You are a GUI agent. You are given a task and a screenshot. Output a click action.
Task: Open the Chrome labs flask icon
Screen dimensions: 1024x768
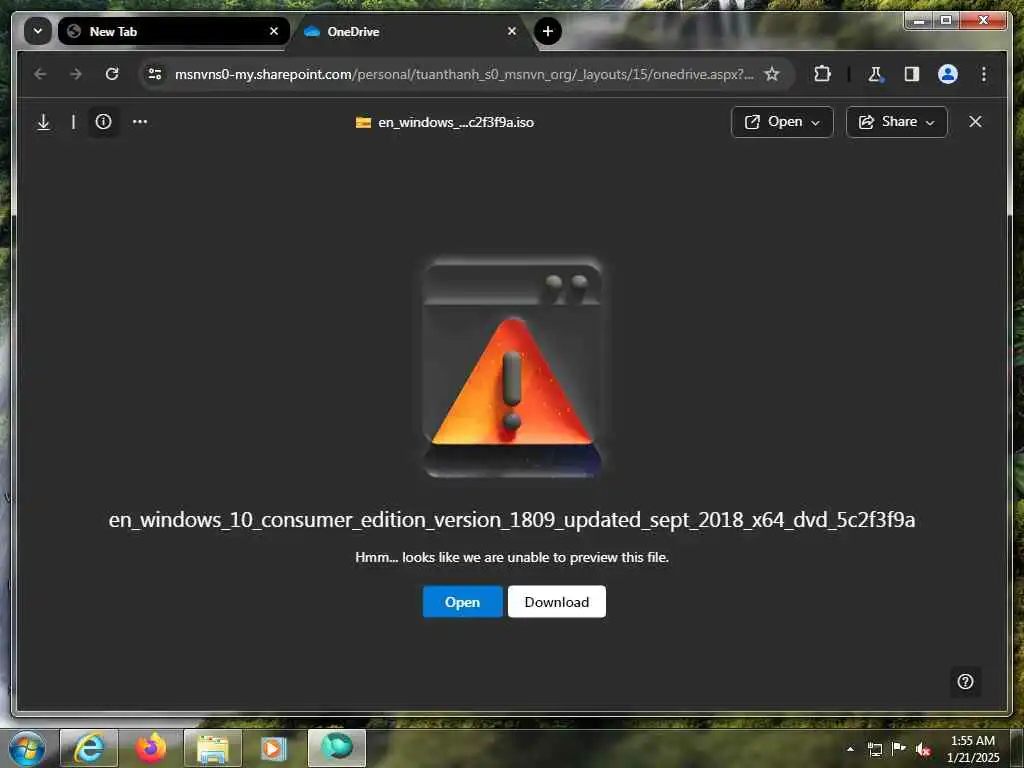coord(875,74)
